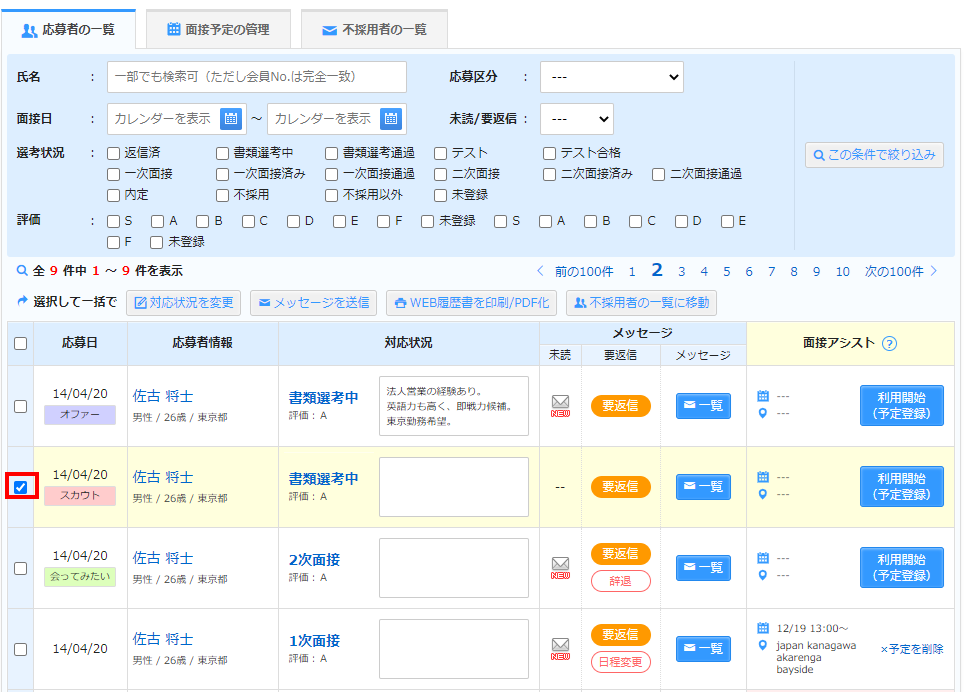The width and height of the screenshot is (966, 692).
Task: Click ×予定を削除 link
Action: (x=912, y=649)
